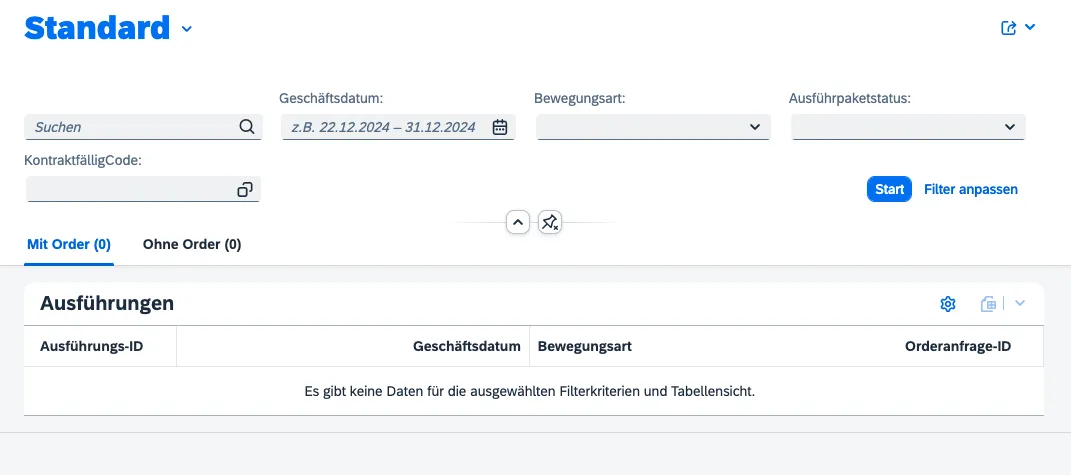
Task: Click the export to spreadsheet icon
Action: 989,304
